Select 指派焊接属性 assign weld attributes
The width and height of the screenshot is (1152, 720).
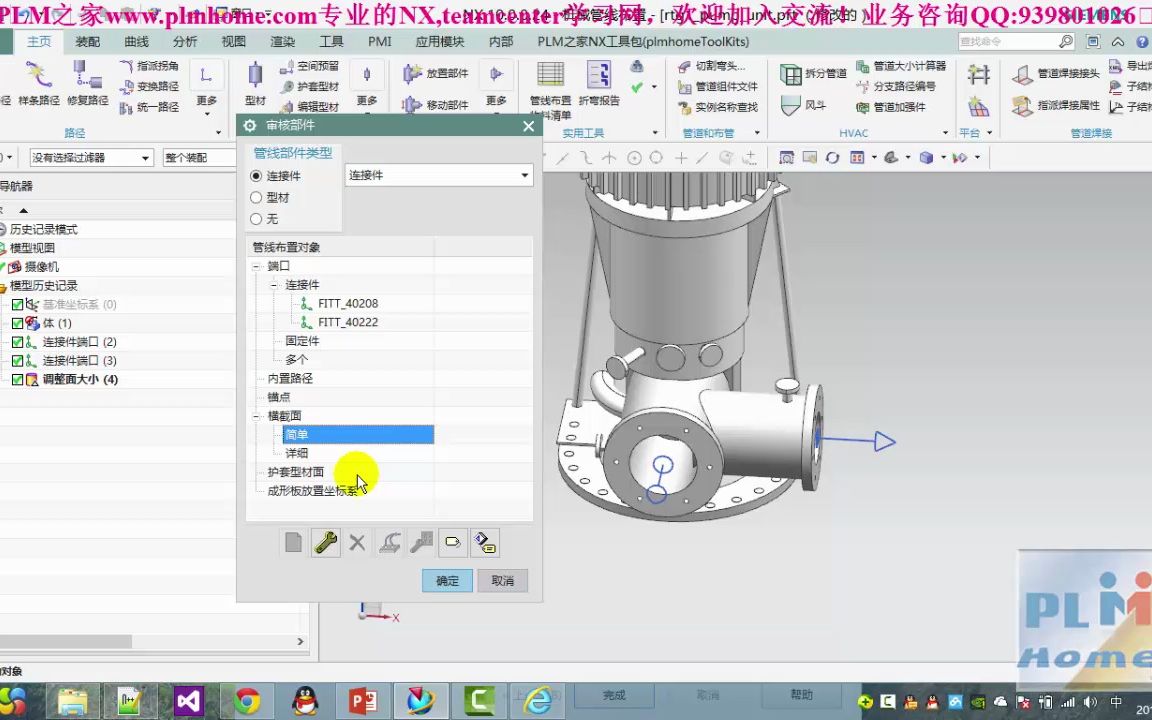coord(1056,105)
